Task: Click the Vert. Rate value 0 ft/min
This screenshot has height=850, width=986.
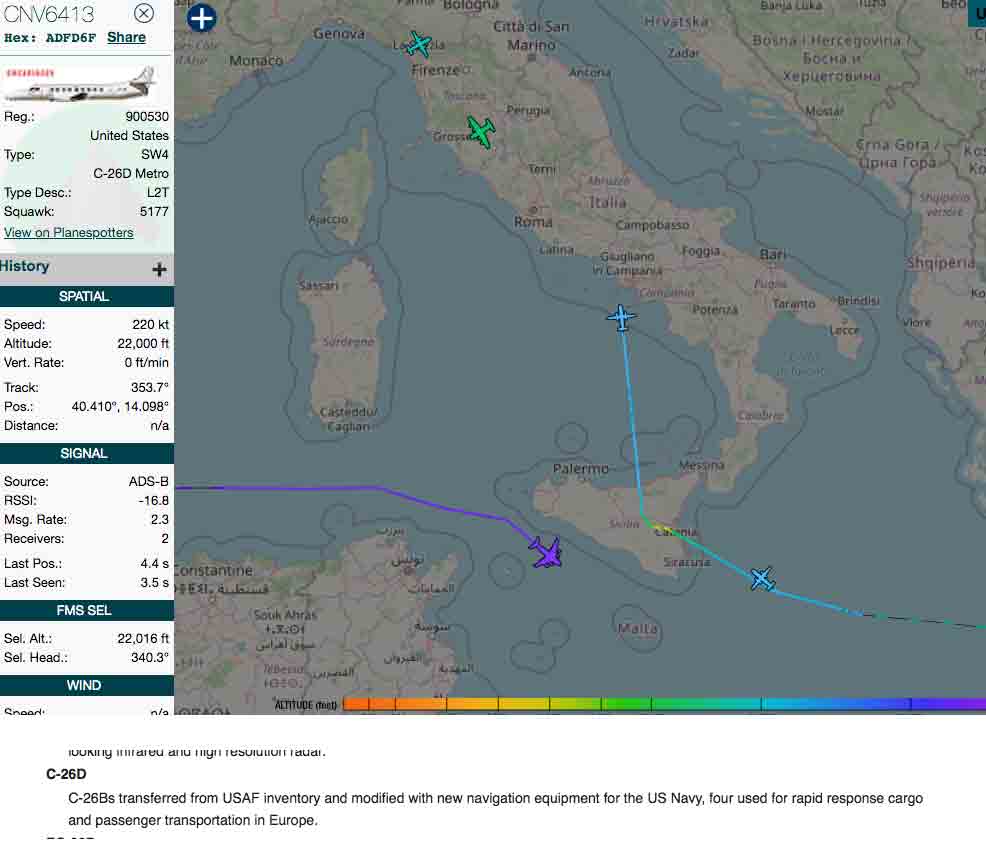Action: pyautogui.click(x=147, y=363)
